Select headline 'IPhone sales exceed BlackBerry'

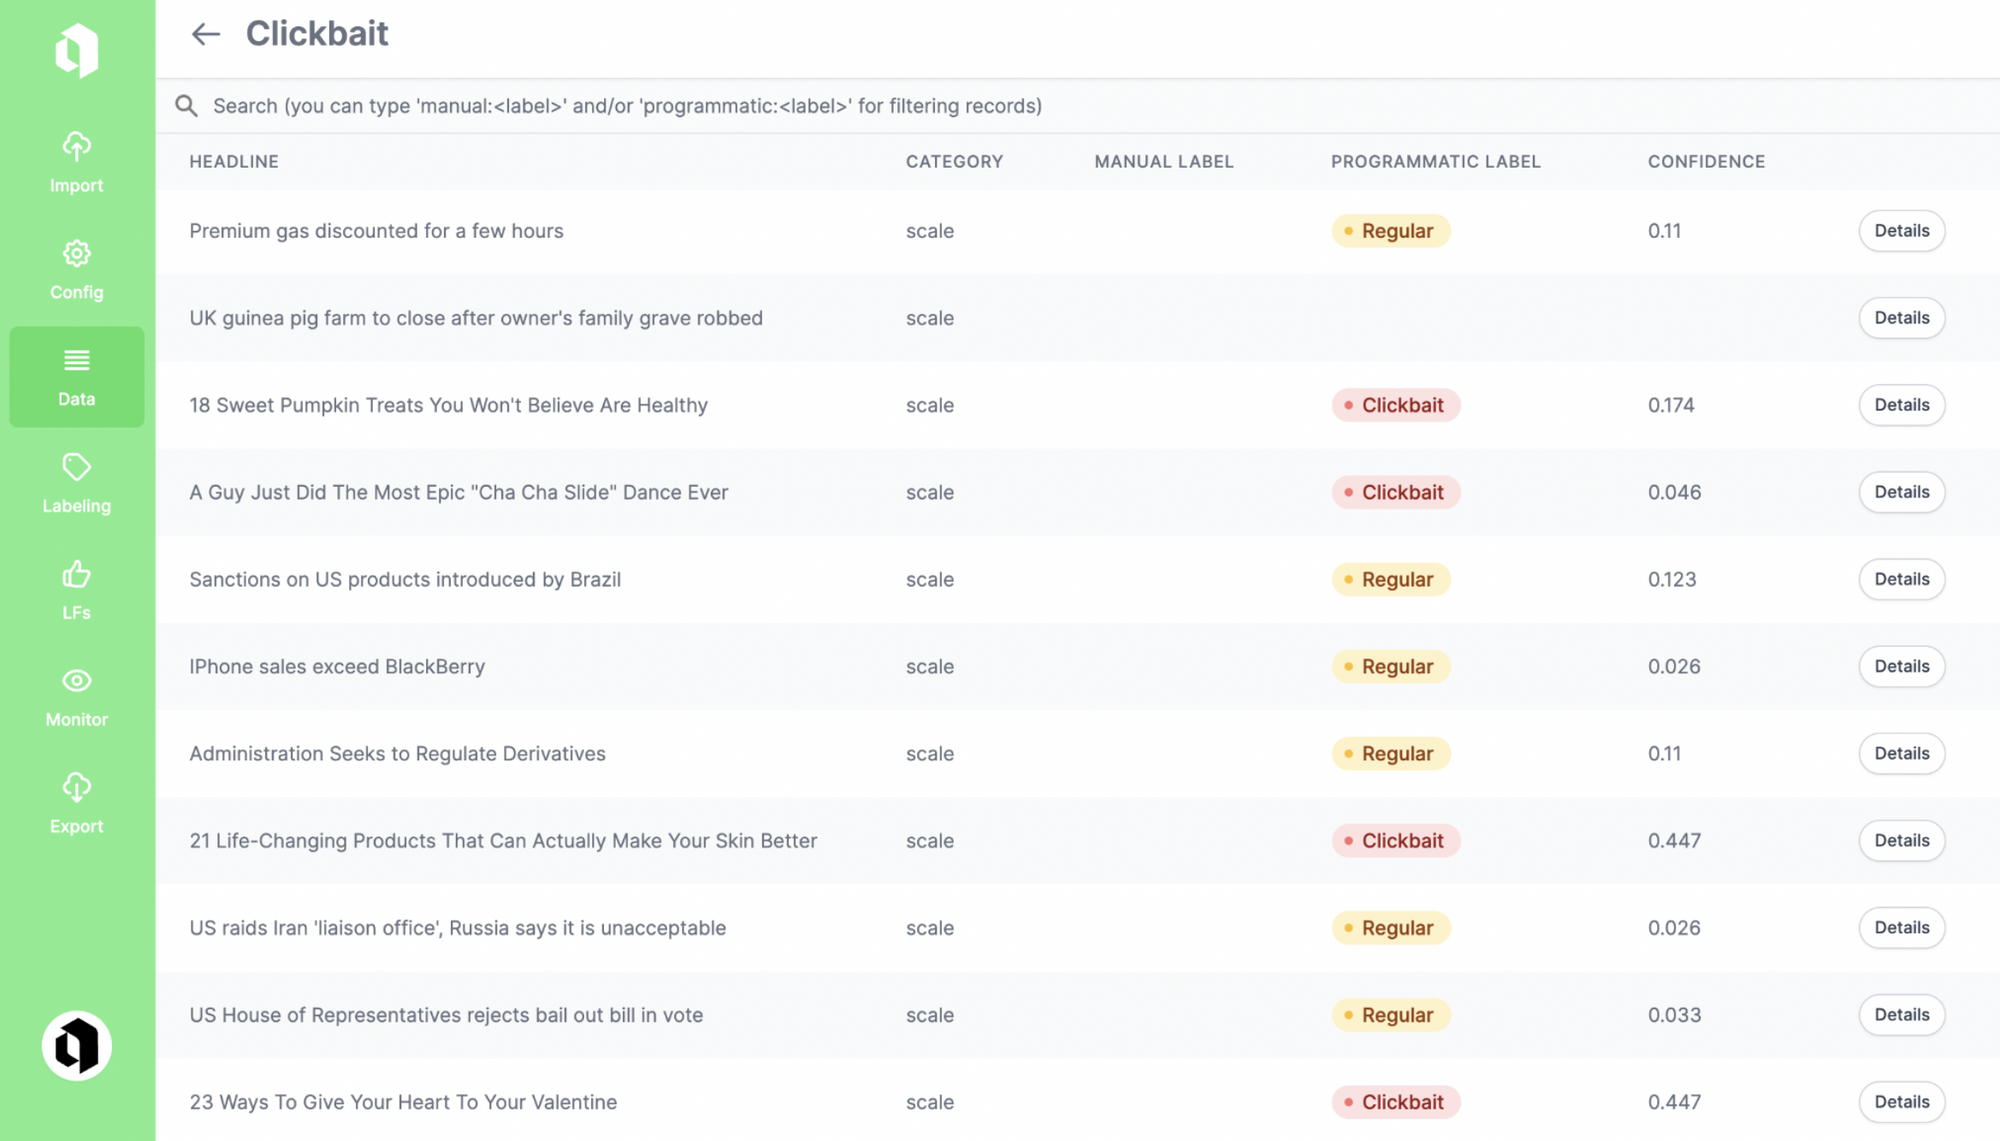click(x=337, y=666)
